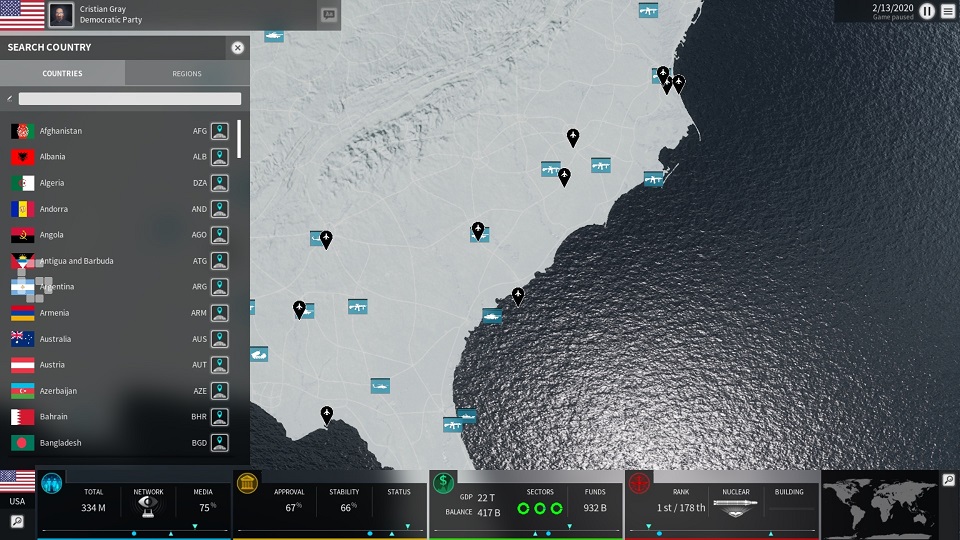Click the large US flag beside the portrait
This screenshot has width=960, height=540.
[22, 15]
